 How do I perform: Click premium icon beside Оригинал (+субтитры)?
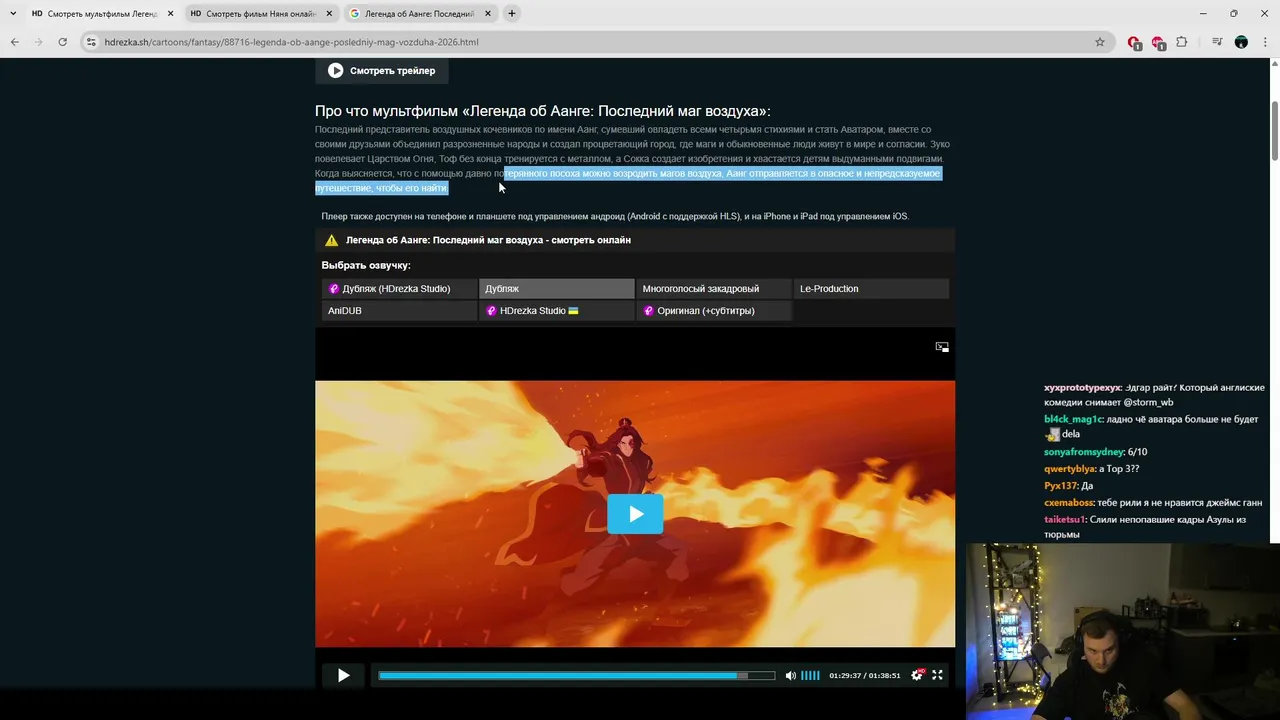[x=649, y=311]
